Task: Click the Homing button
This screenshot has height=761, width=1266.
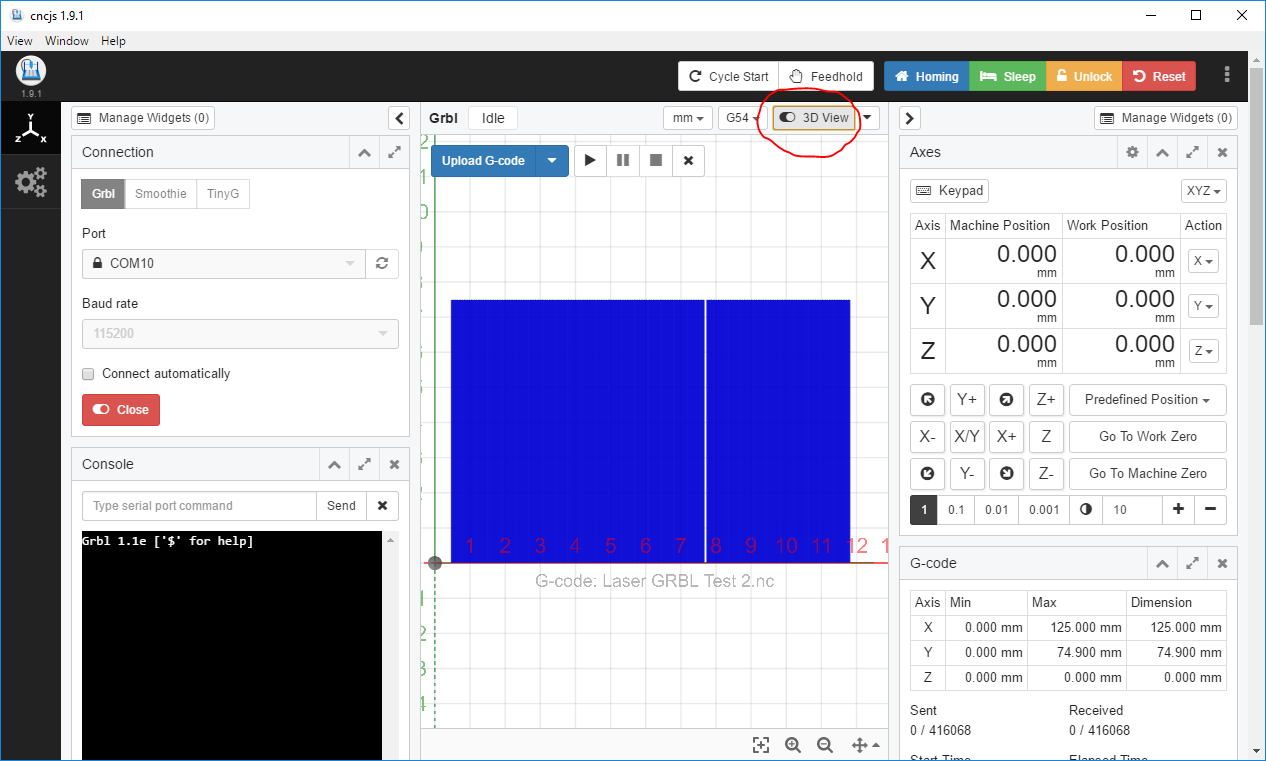Action: point(926,77)
